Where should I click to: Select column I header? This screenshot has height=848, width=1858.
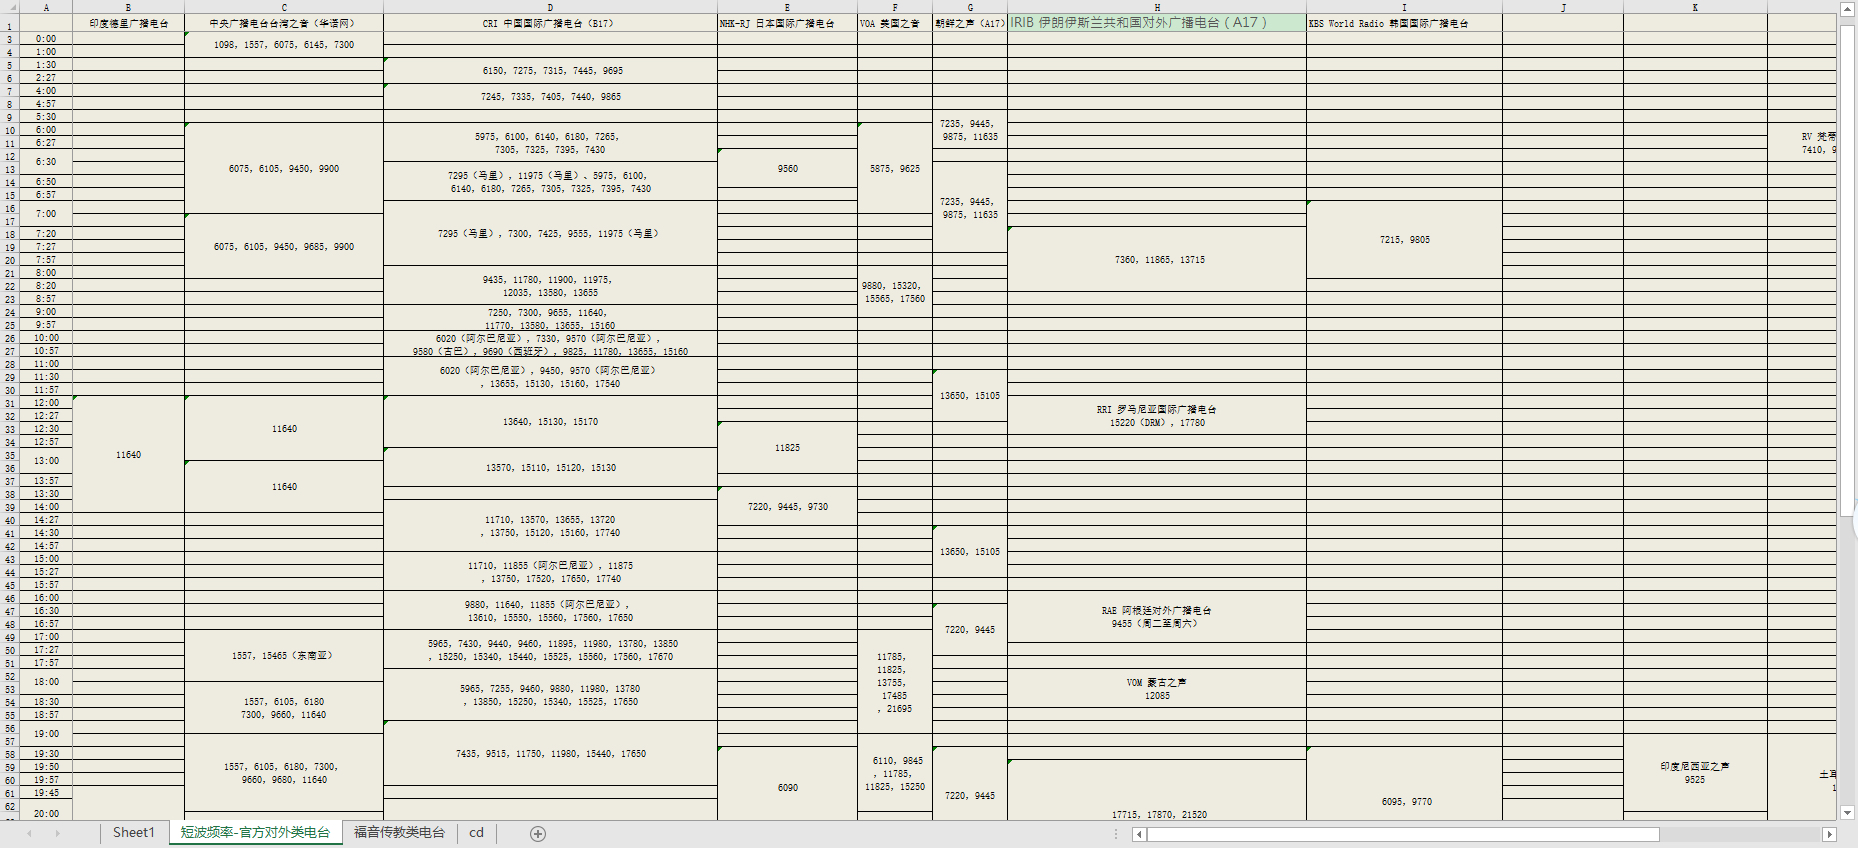tap(1404, 7)
